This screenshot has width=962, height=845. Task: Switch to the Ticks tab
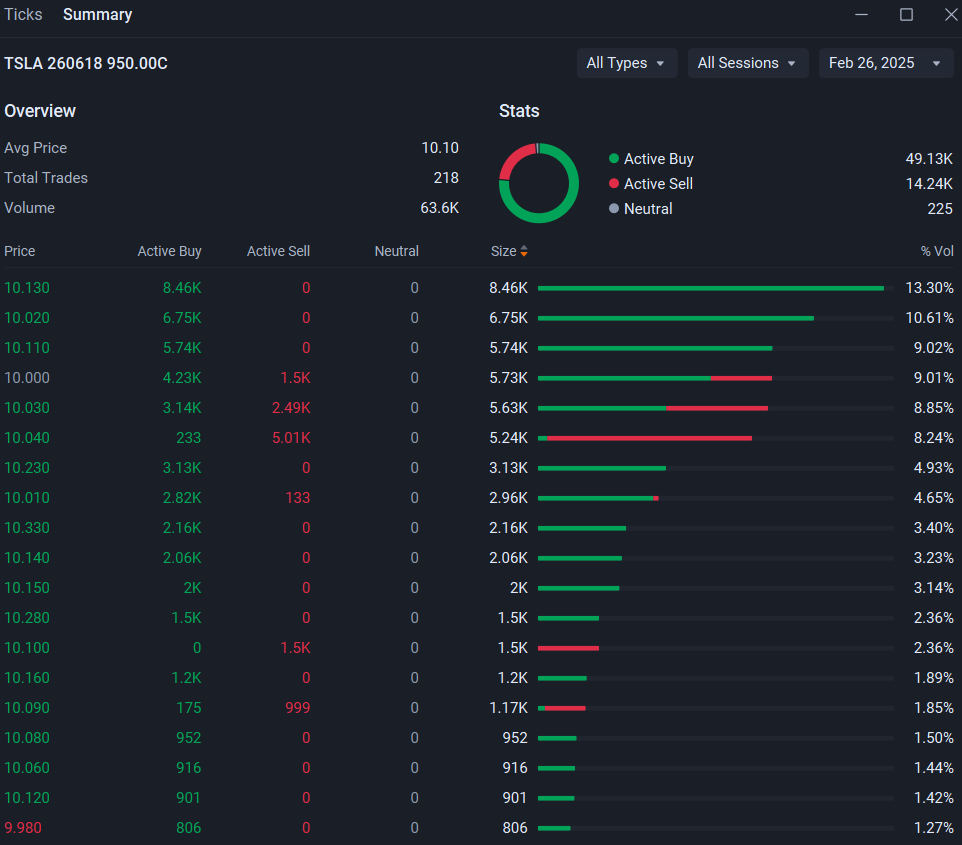coord(23,15)
